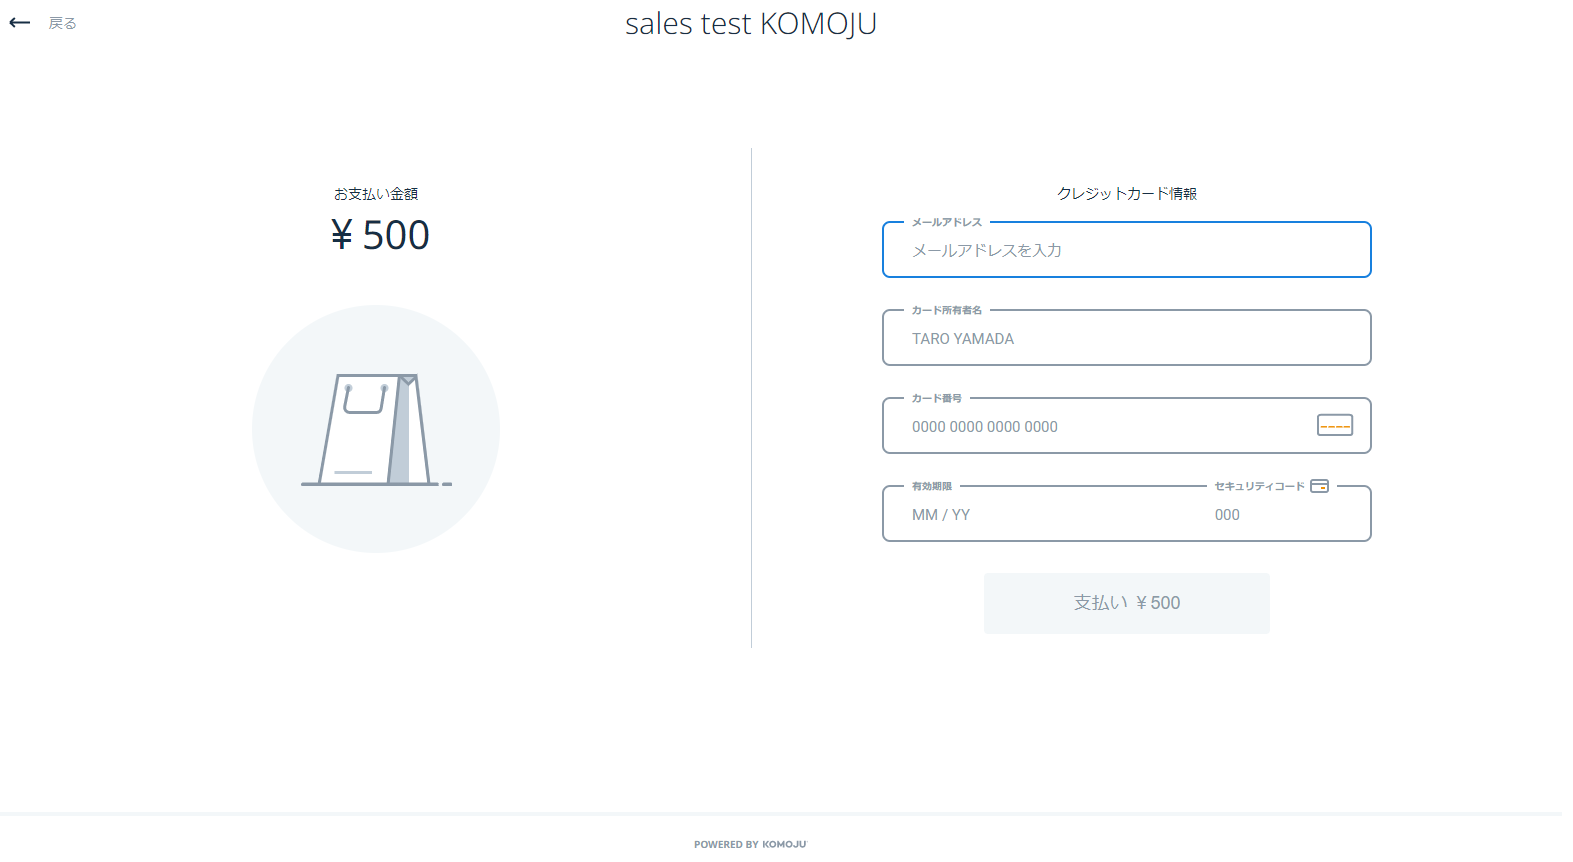Click the card number field with 0000 placeholder
Viewport: 1573px width, 862px height.
click(x=1100, y=427)
